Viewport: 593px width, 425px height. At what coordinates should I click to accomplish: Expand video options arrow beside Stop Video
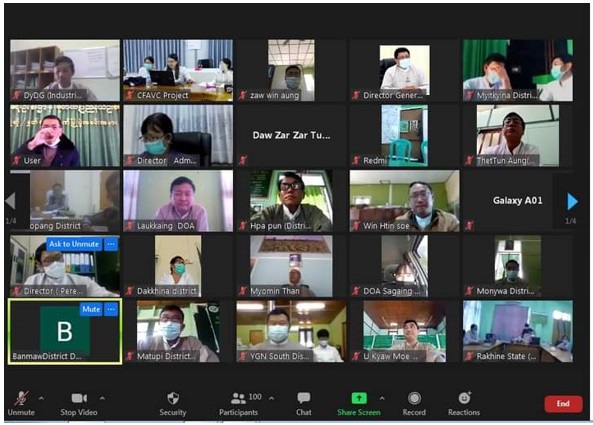[x=102, y=399]
